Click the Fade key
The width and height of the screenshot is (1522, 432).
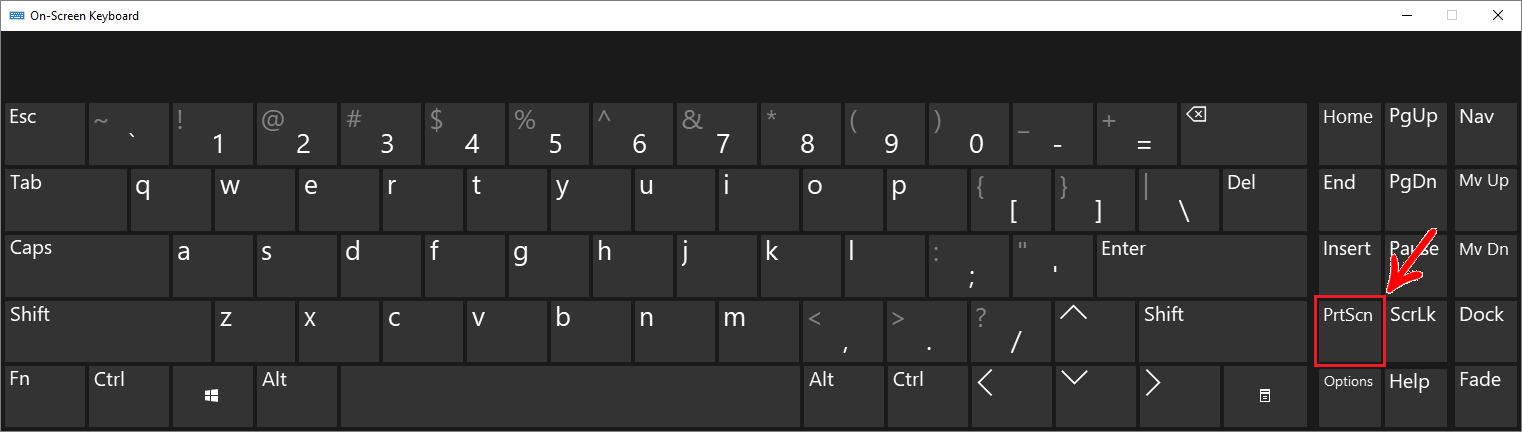[1485, 397]
